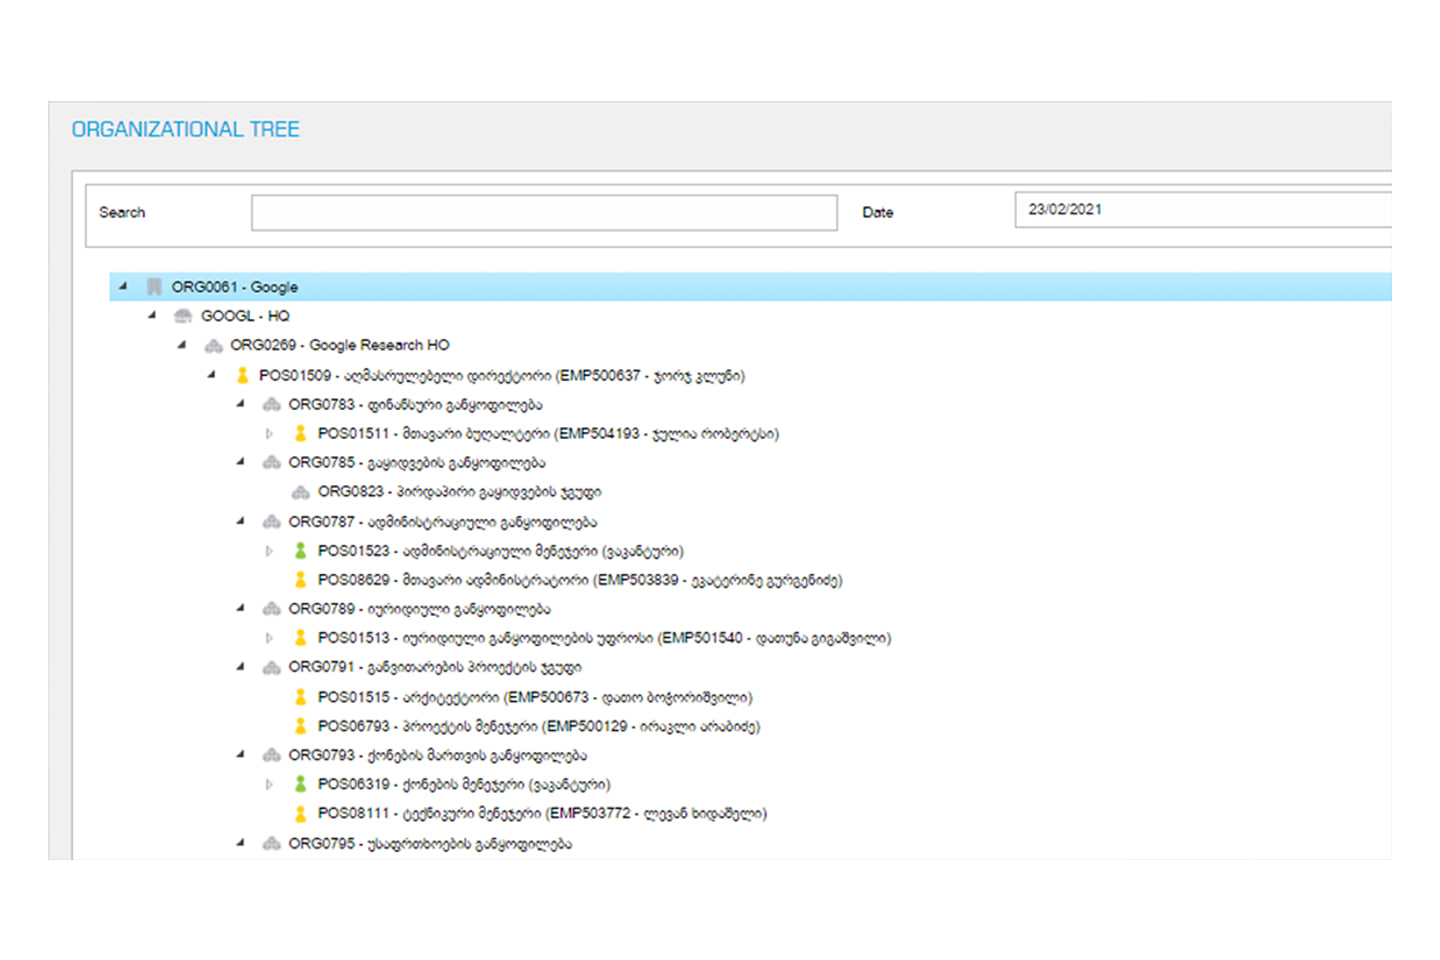The height and width of the screenshot is (960, 1440).
Task: Click the yellow person icon beside POS01511
Action: (300, 433)
